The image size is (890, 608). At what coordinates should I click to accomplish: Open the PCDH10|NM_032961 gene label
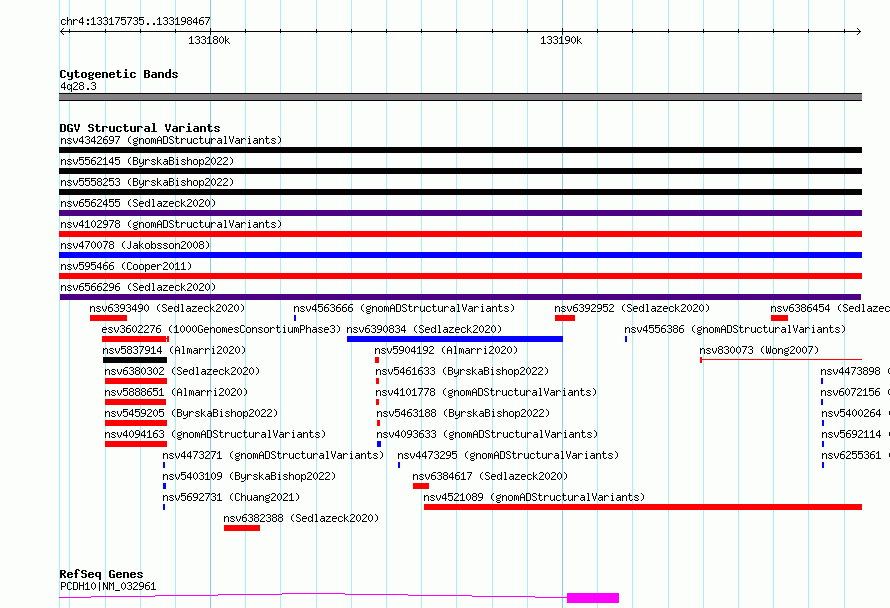(108, 586)
